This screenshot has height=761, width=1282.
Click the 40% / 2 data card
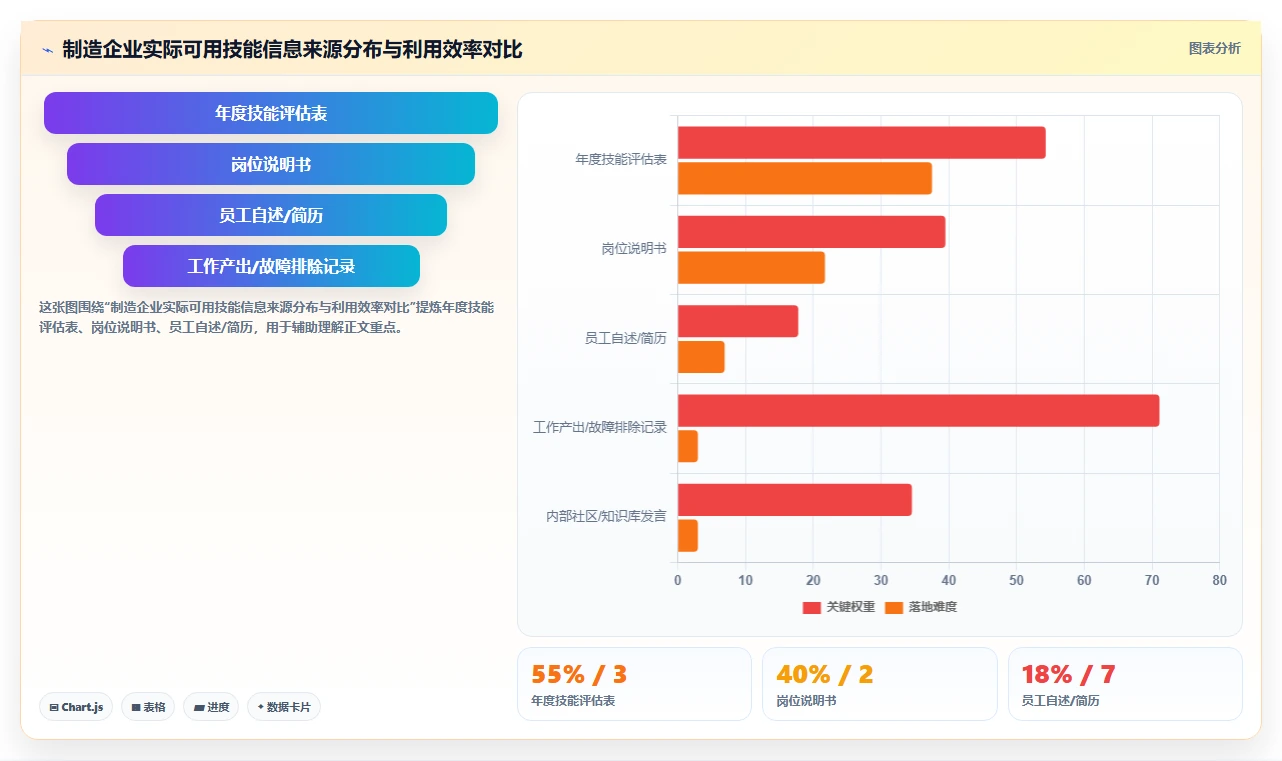click(x=880, y=684)
